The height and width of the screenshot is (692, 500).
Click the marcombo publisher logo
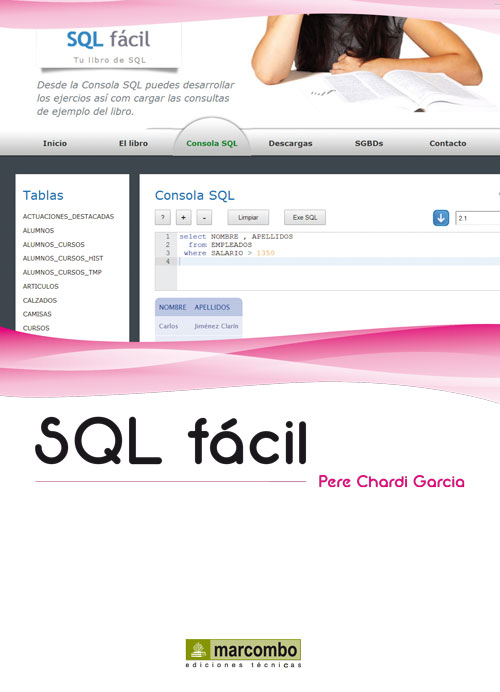pos(243,653)
